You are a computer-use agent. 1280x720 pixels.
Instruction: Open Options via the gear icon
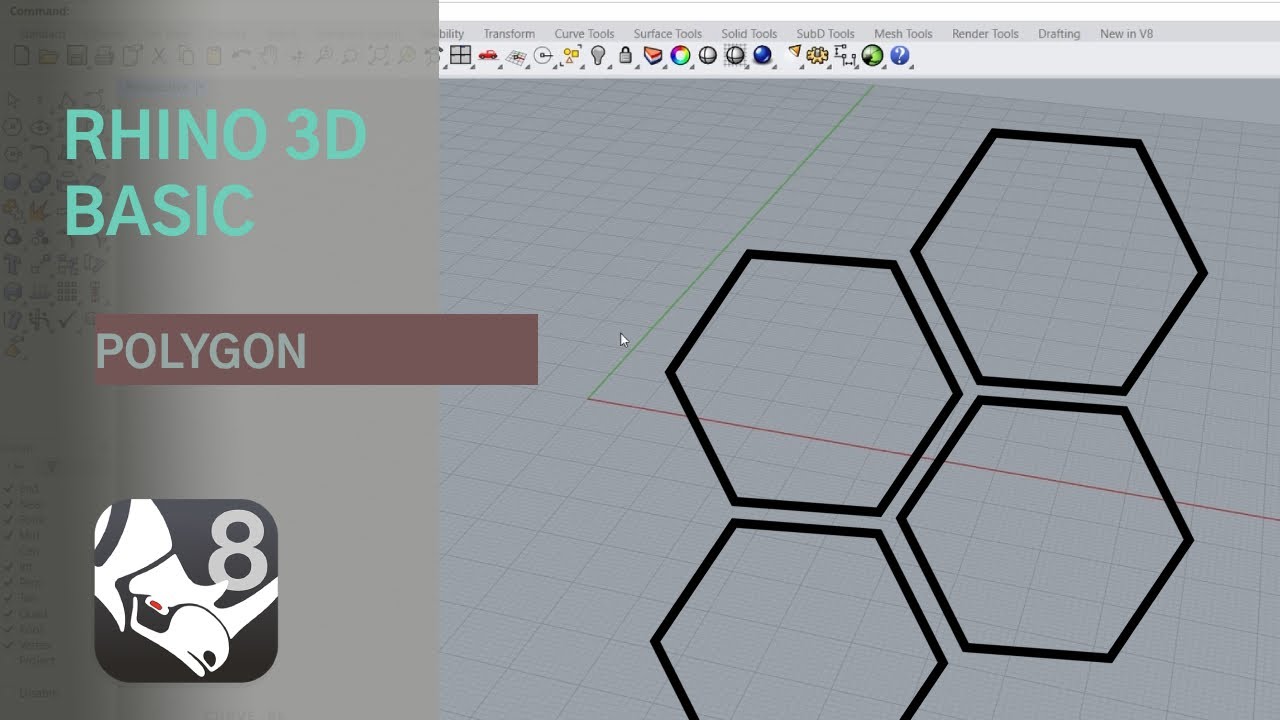click(818, 56)
